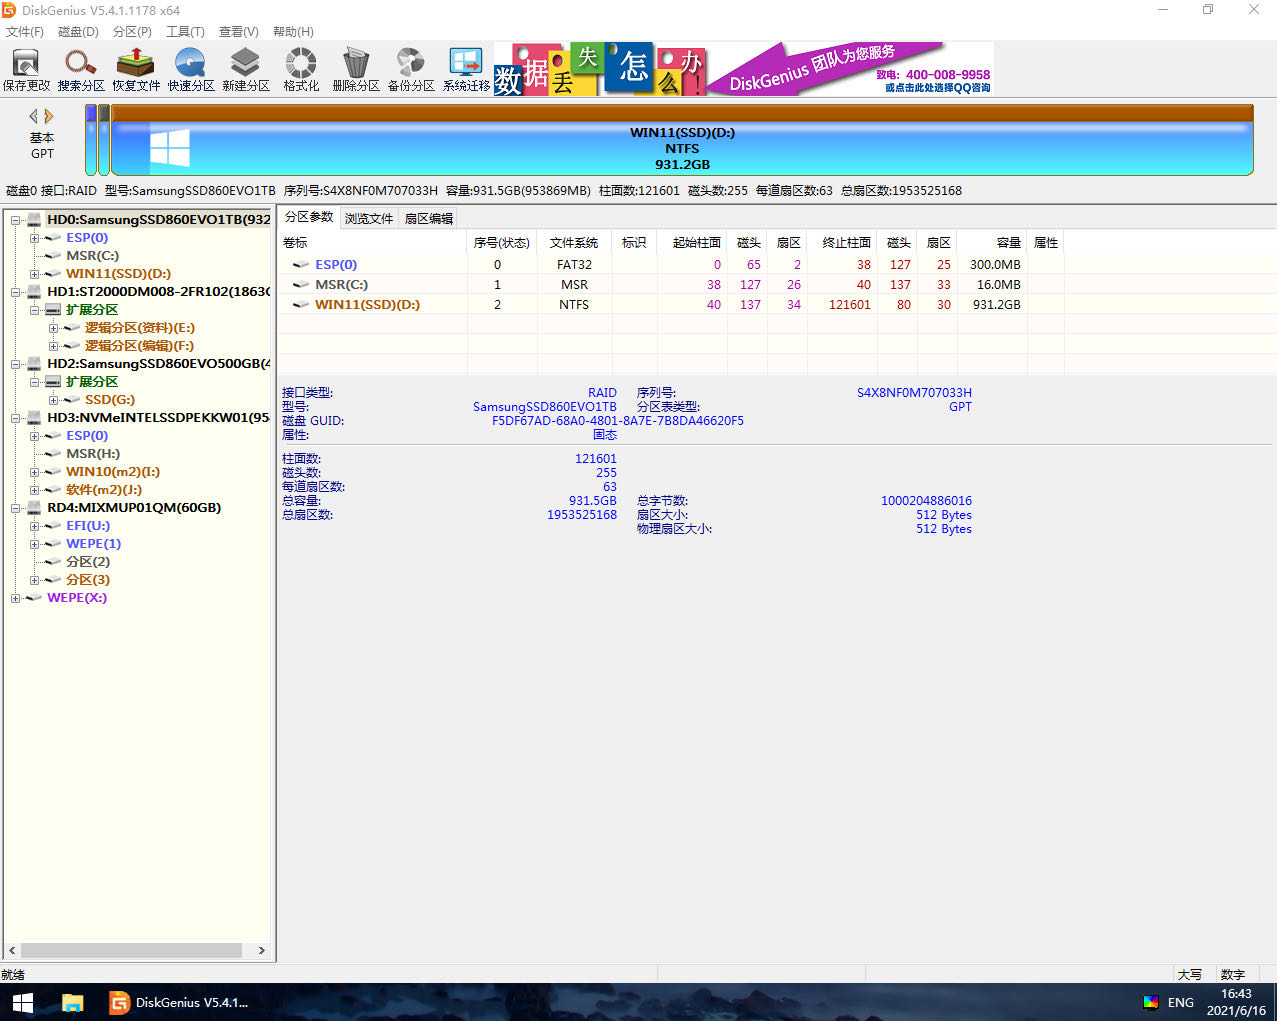Select 软件(m2)(J:) in the tree
Image resolution: width=1277 pixels, height=1021 pixels.
click(104, 489)
